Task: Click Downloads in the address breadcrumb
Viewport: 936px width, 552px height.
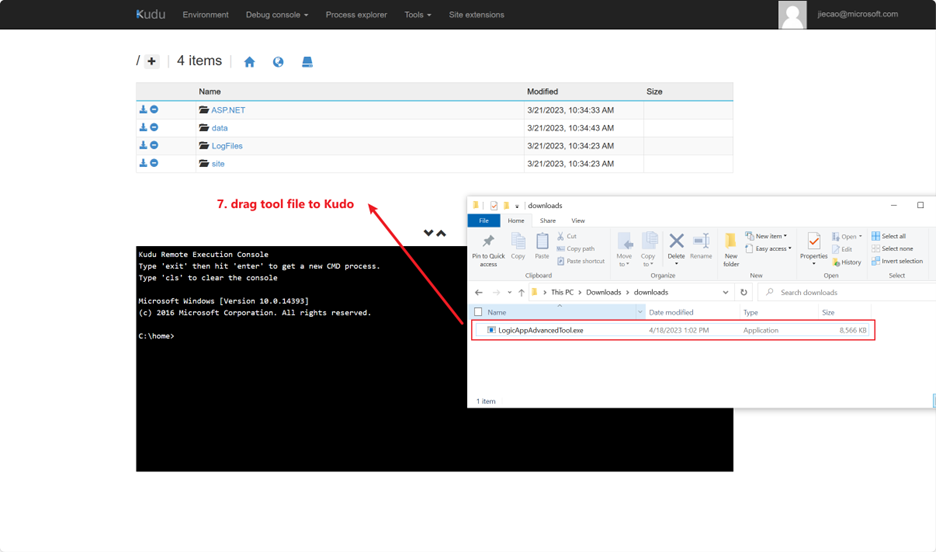Action: tap(604, 292)
